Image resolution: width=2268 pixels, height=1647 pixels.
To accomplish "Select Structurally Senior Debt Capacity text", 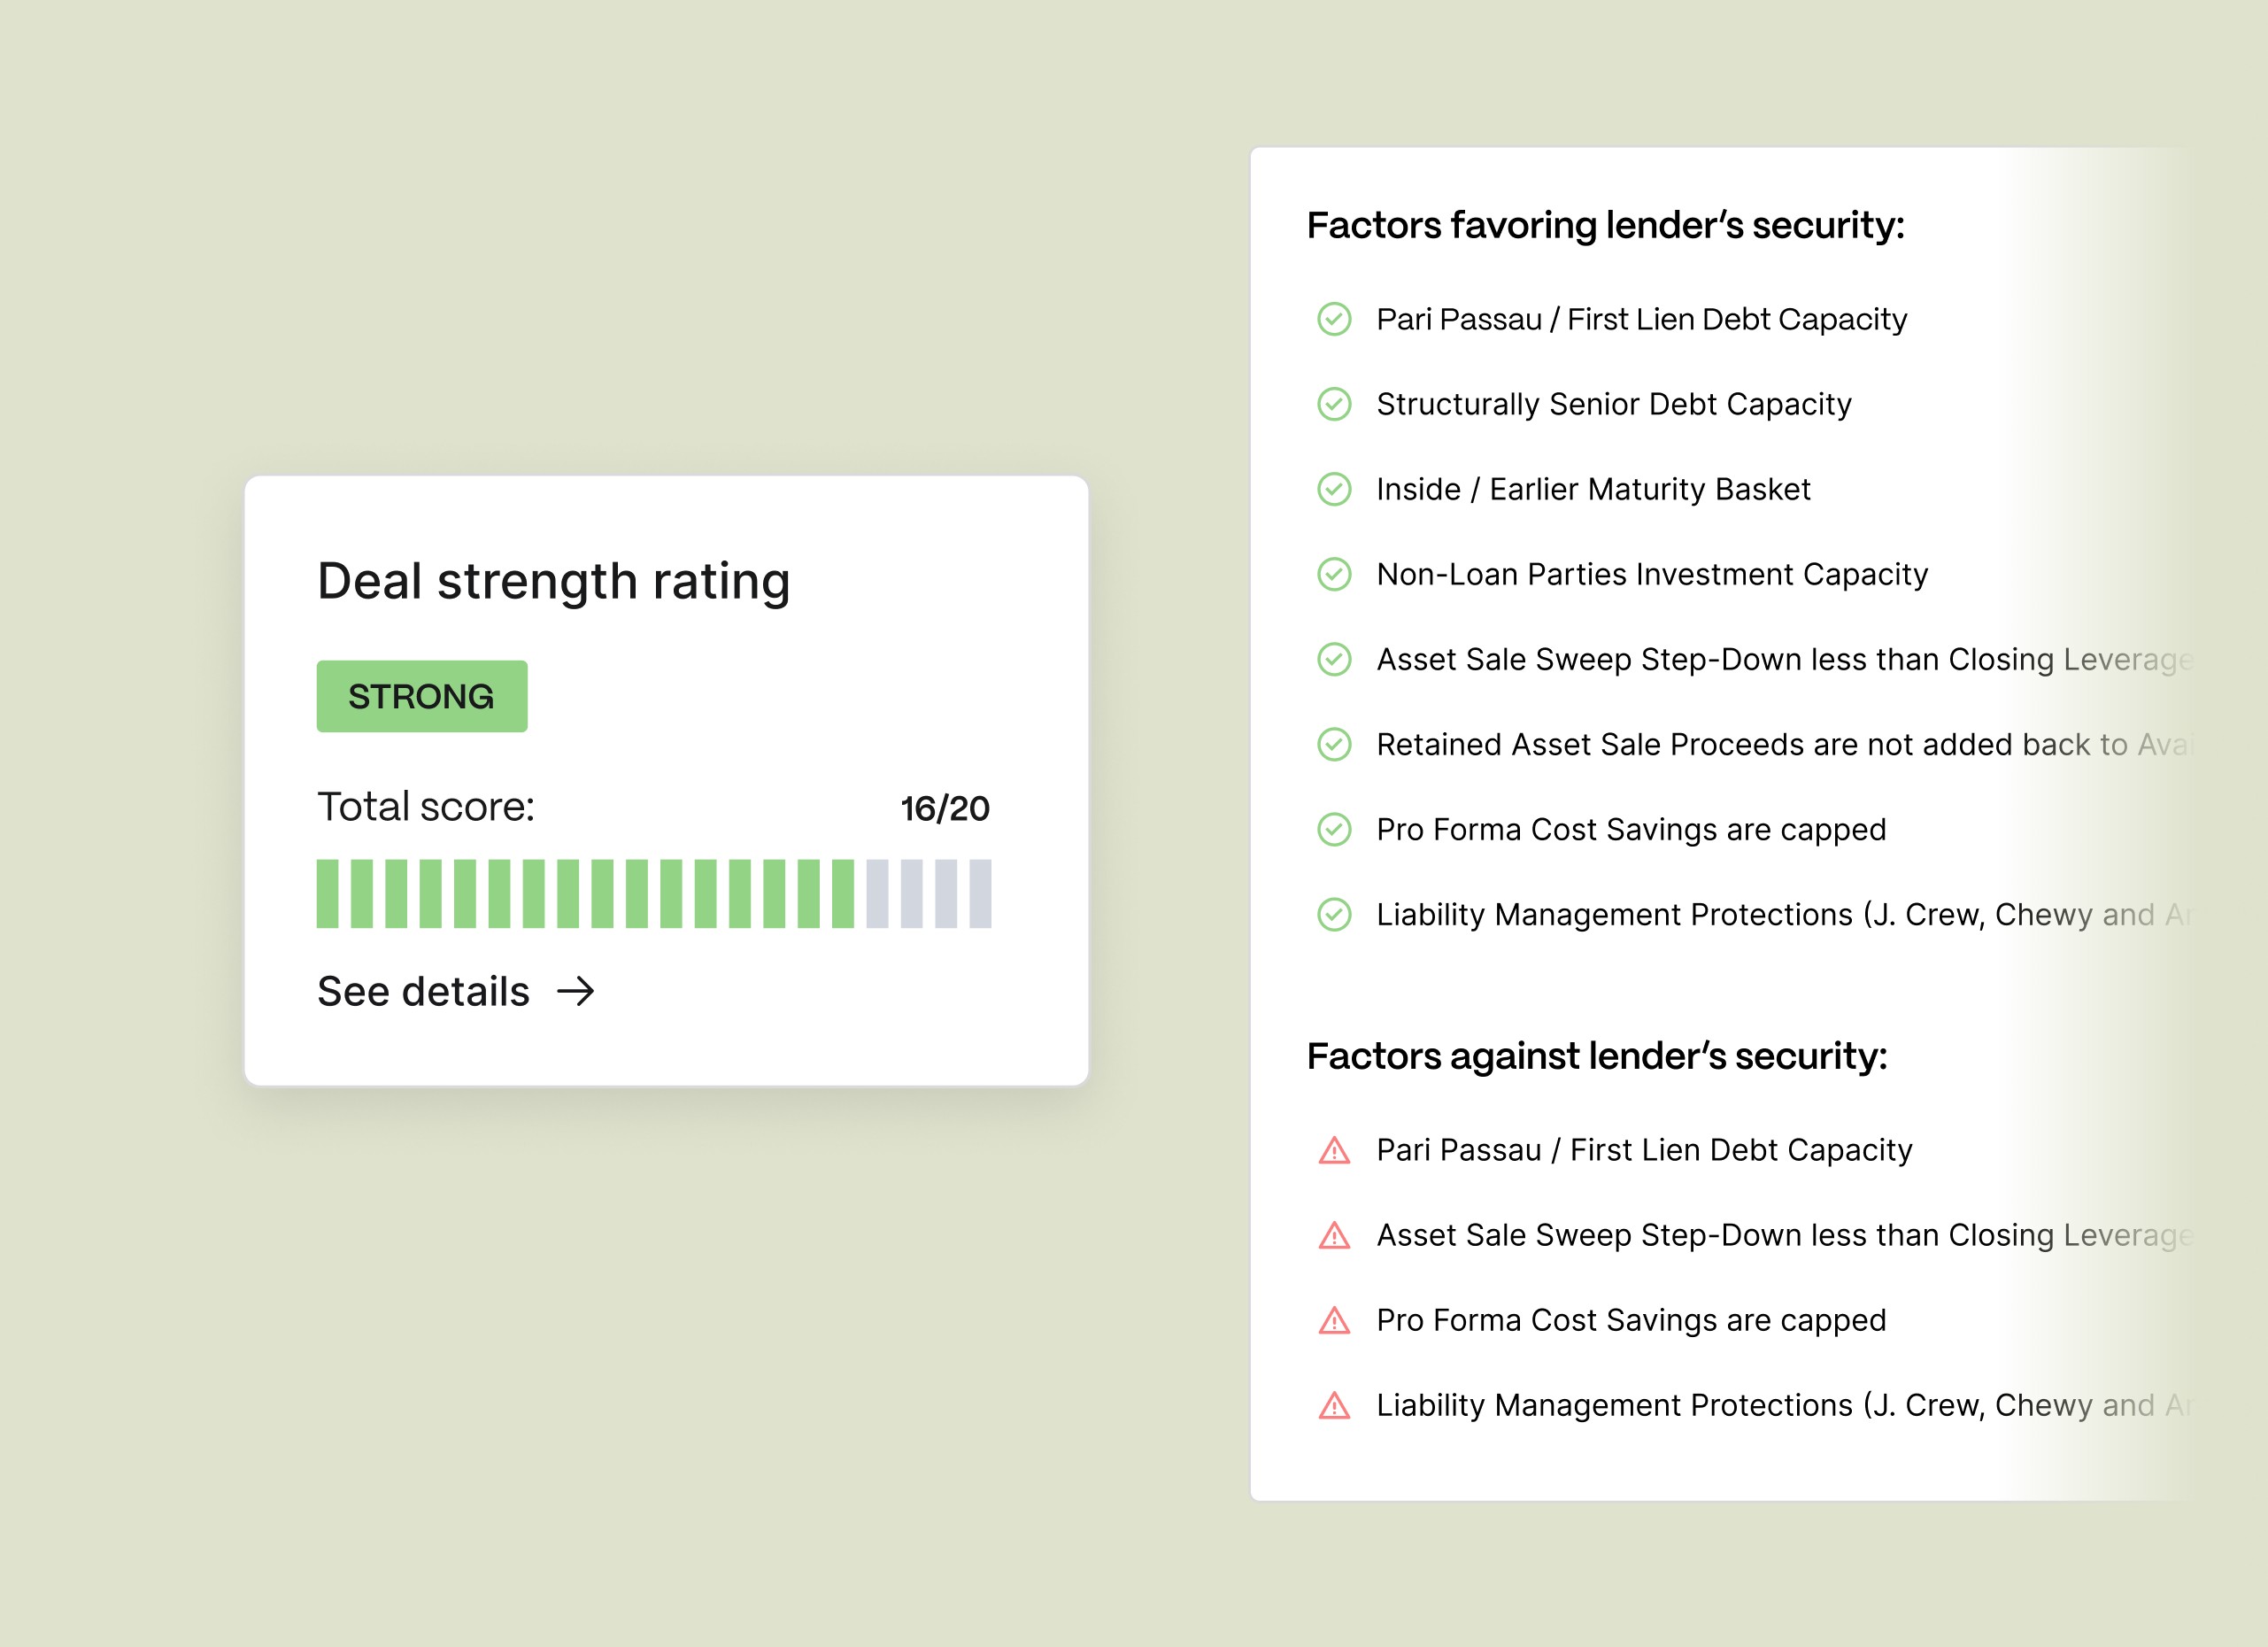I will pyautogui.click(x=1614, y=404).
